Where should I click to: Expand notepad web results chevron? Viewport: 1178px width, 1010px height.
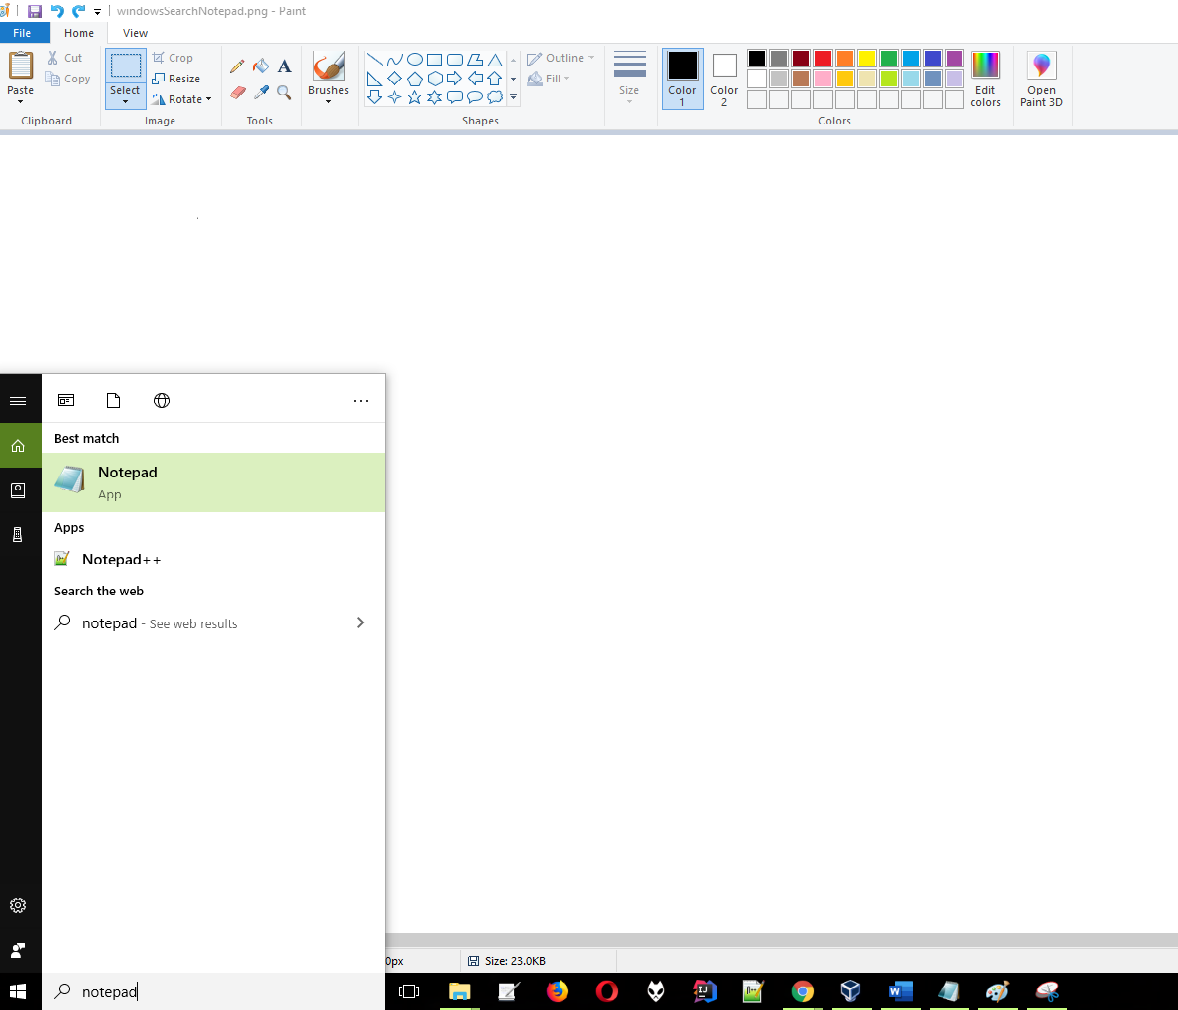pos(360,622)
